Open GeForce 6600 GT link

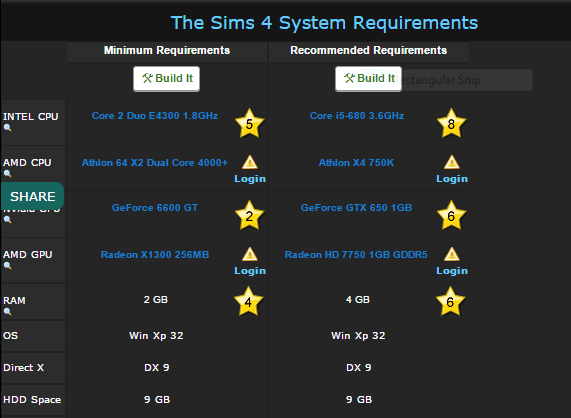[x=155, y=208]
